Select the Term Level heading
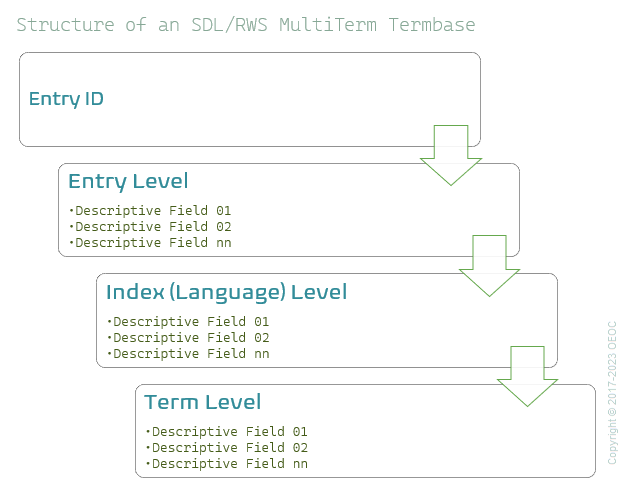 click(202, 402)
